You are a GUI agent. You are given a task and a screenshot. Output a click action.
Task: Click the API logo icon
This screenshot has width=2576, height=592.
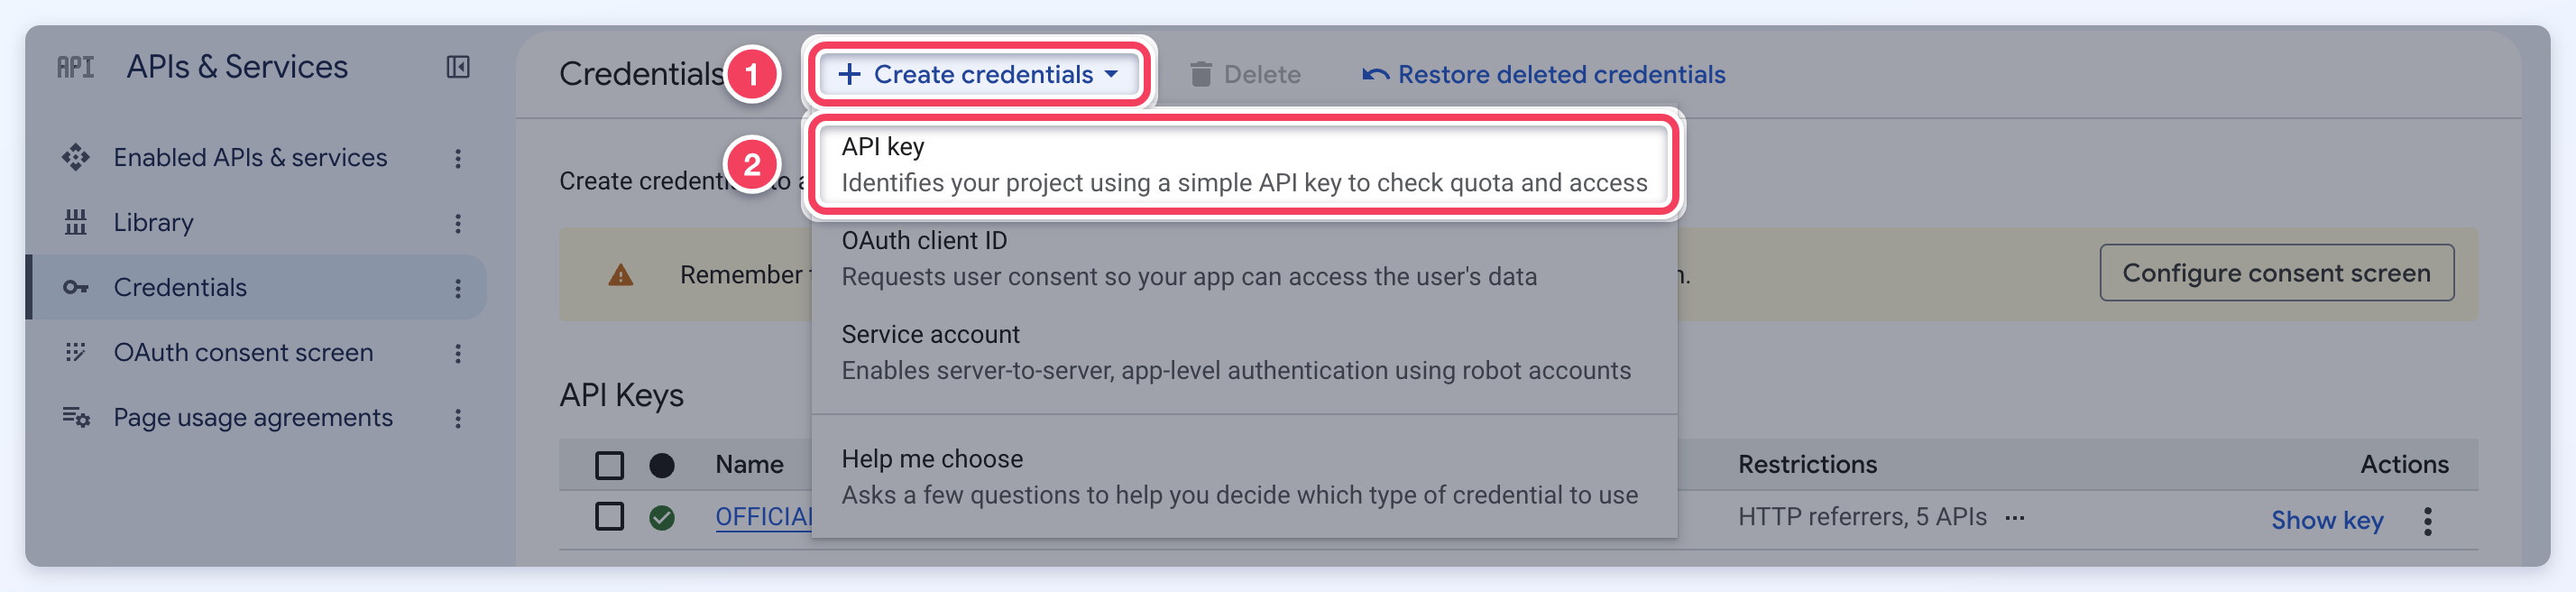click(75, 67)
